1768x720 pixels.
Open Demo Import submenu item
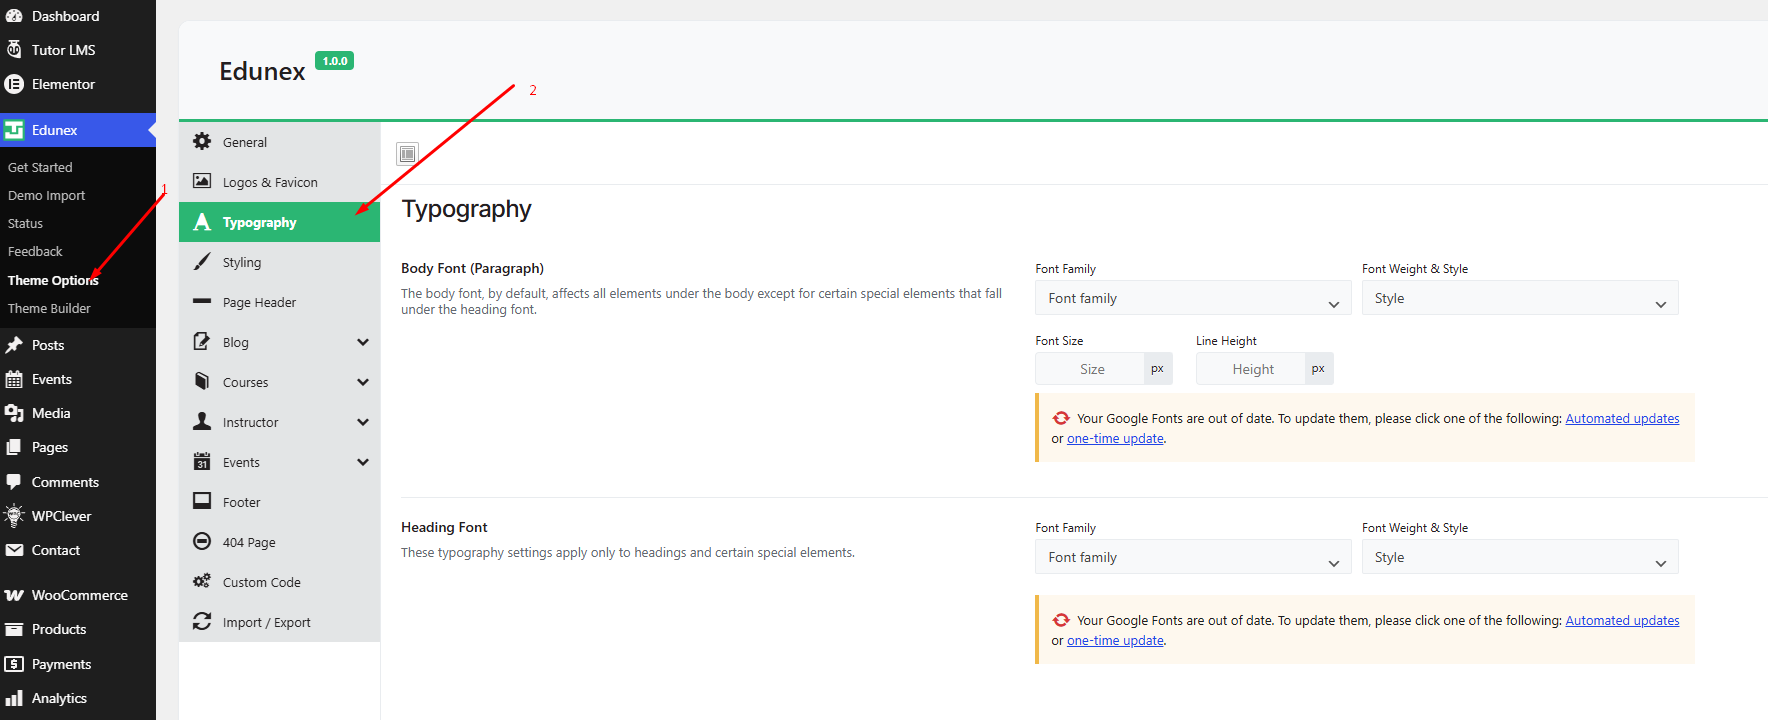click(x=46, y=195)
